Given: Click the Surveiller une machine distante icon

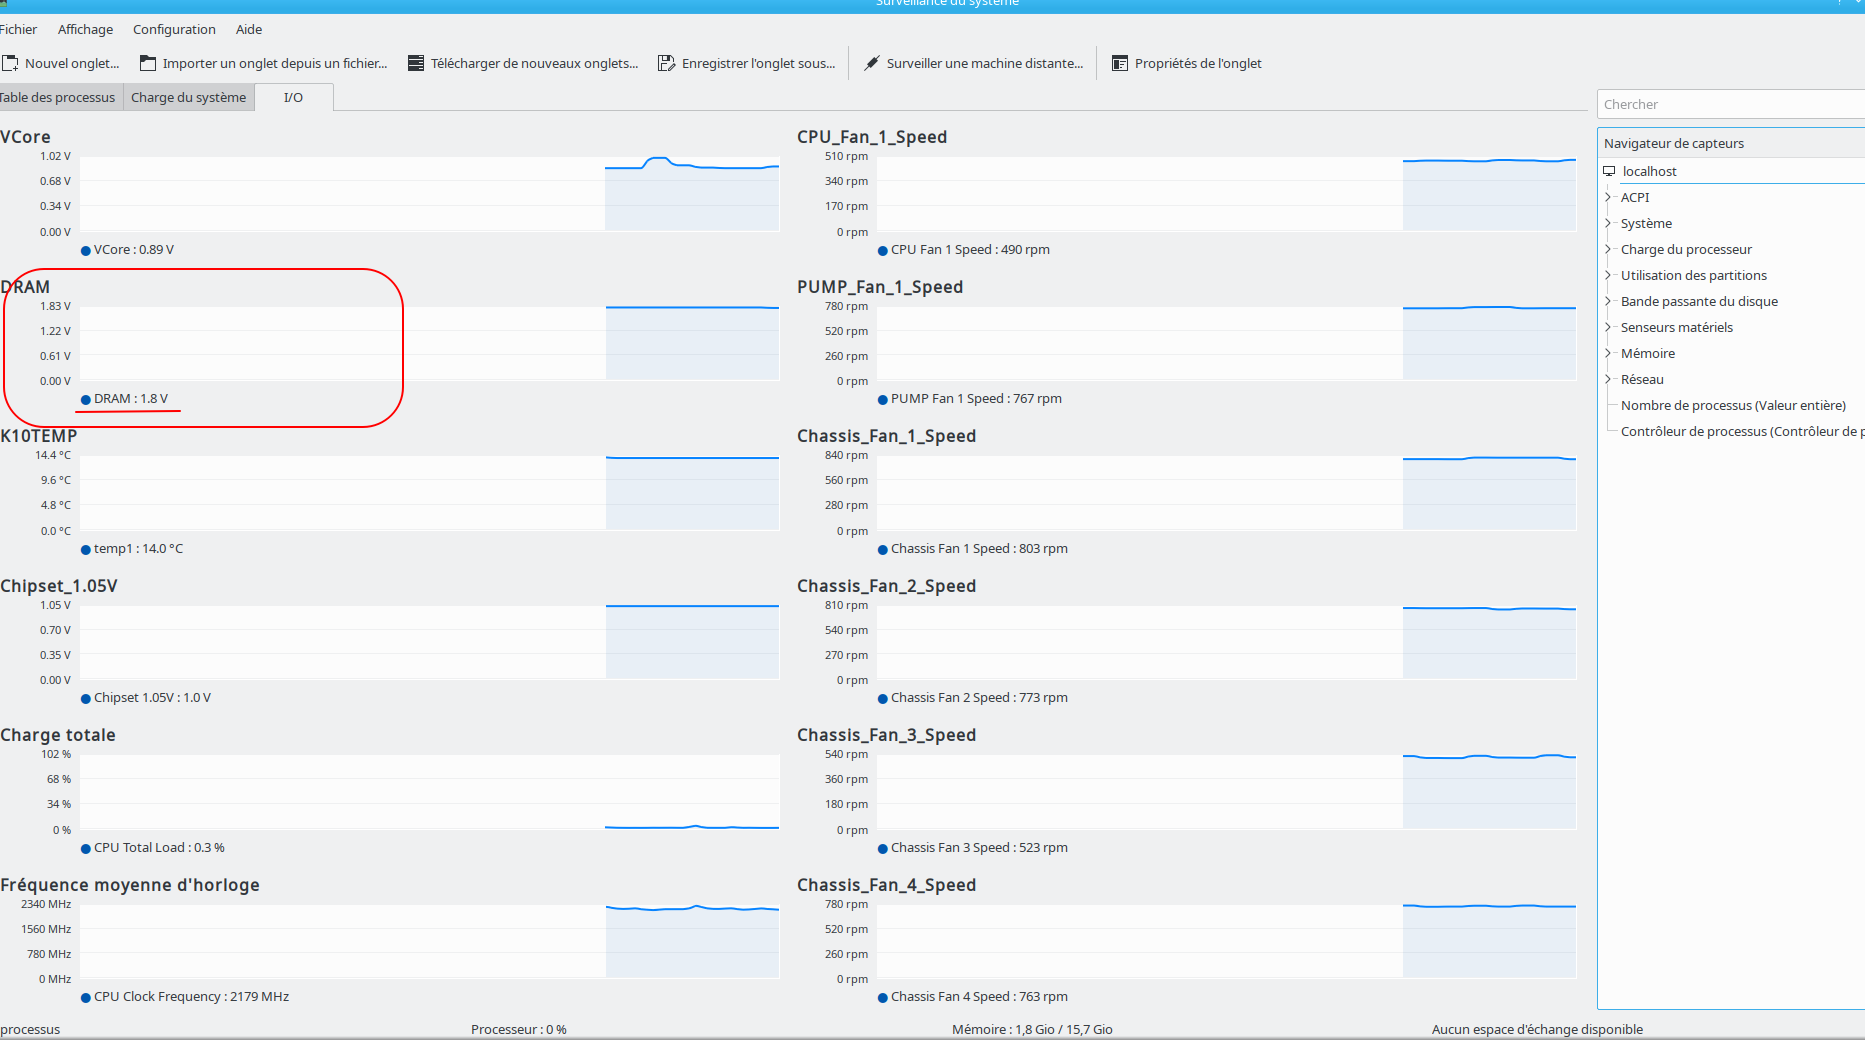Looking at the screenshot, I should [871, 63].
